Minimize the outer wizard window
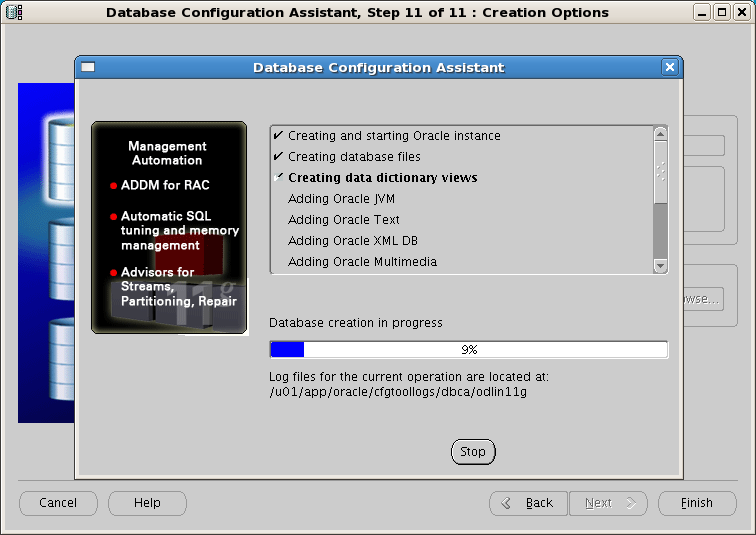The width and height of the screenshot is (756, 535). point(702,12)
